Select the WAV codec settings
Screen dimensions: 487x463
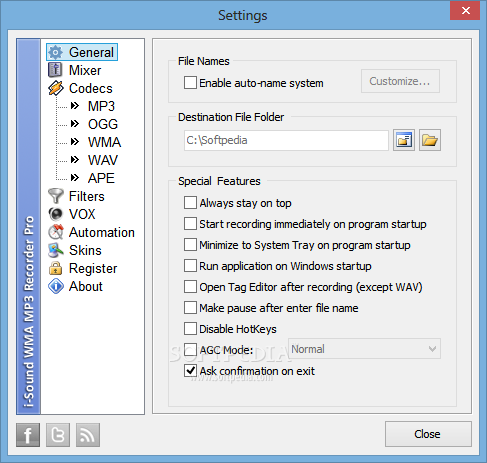tap(103, 160)
